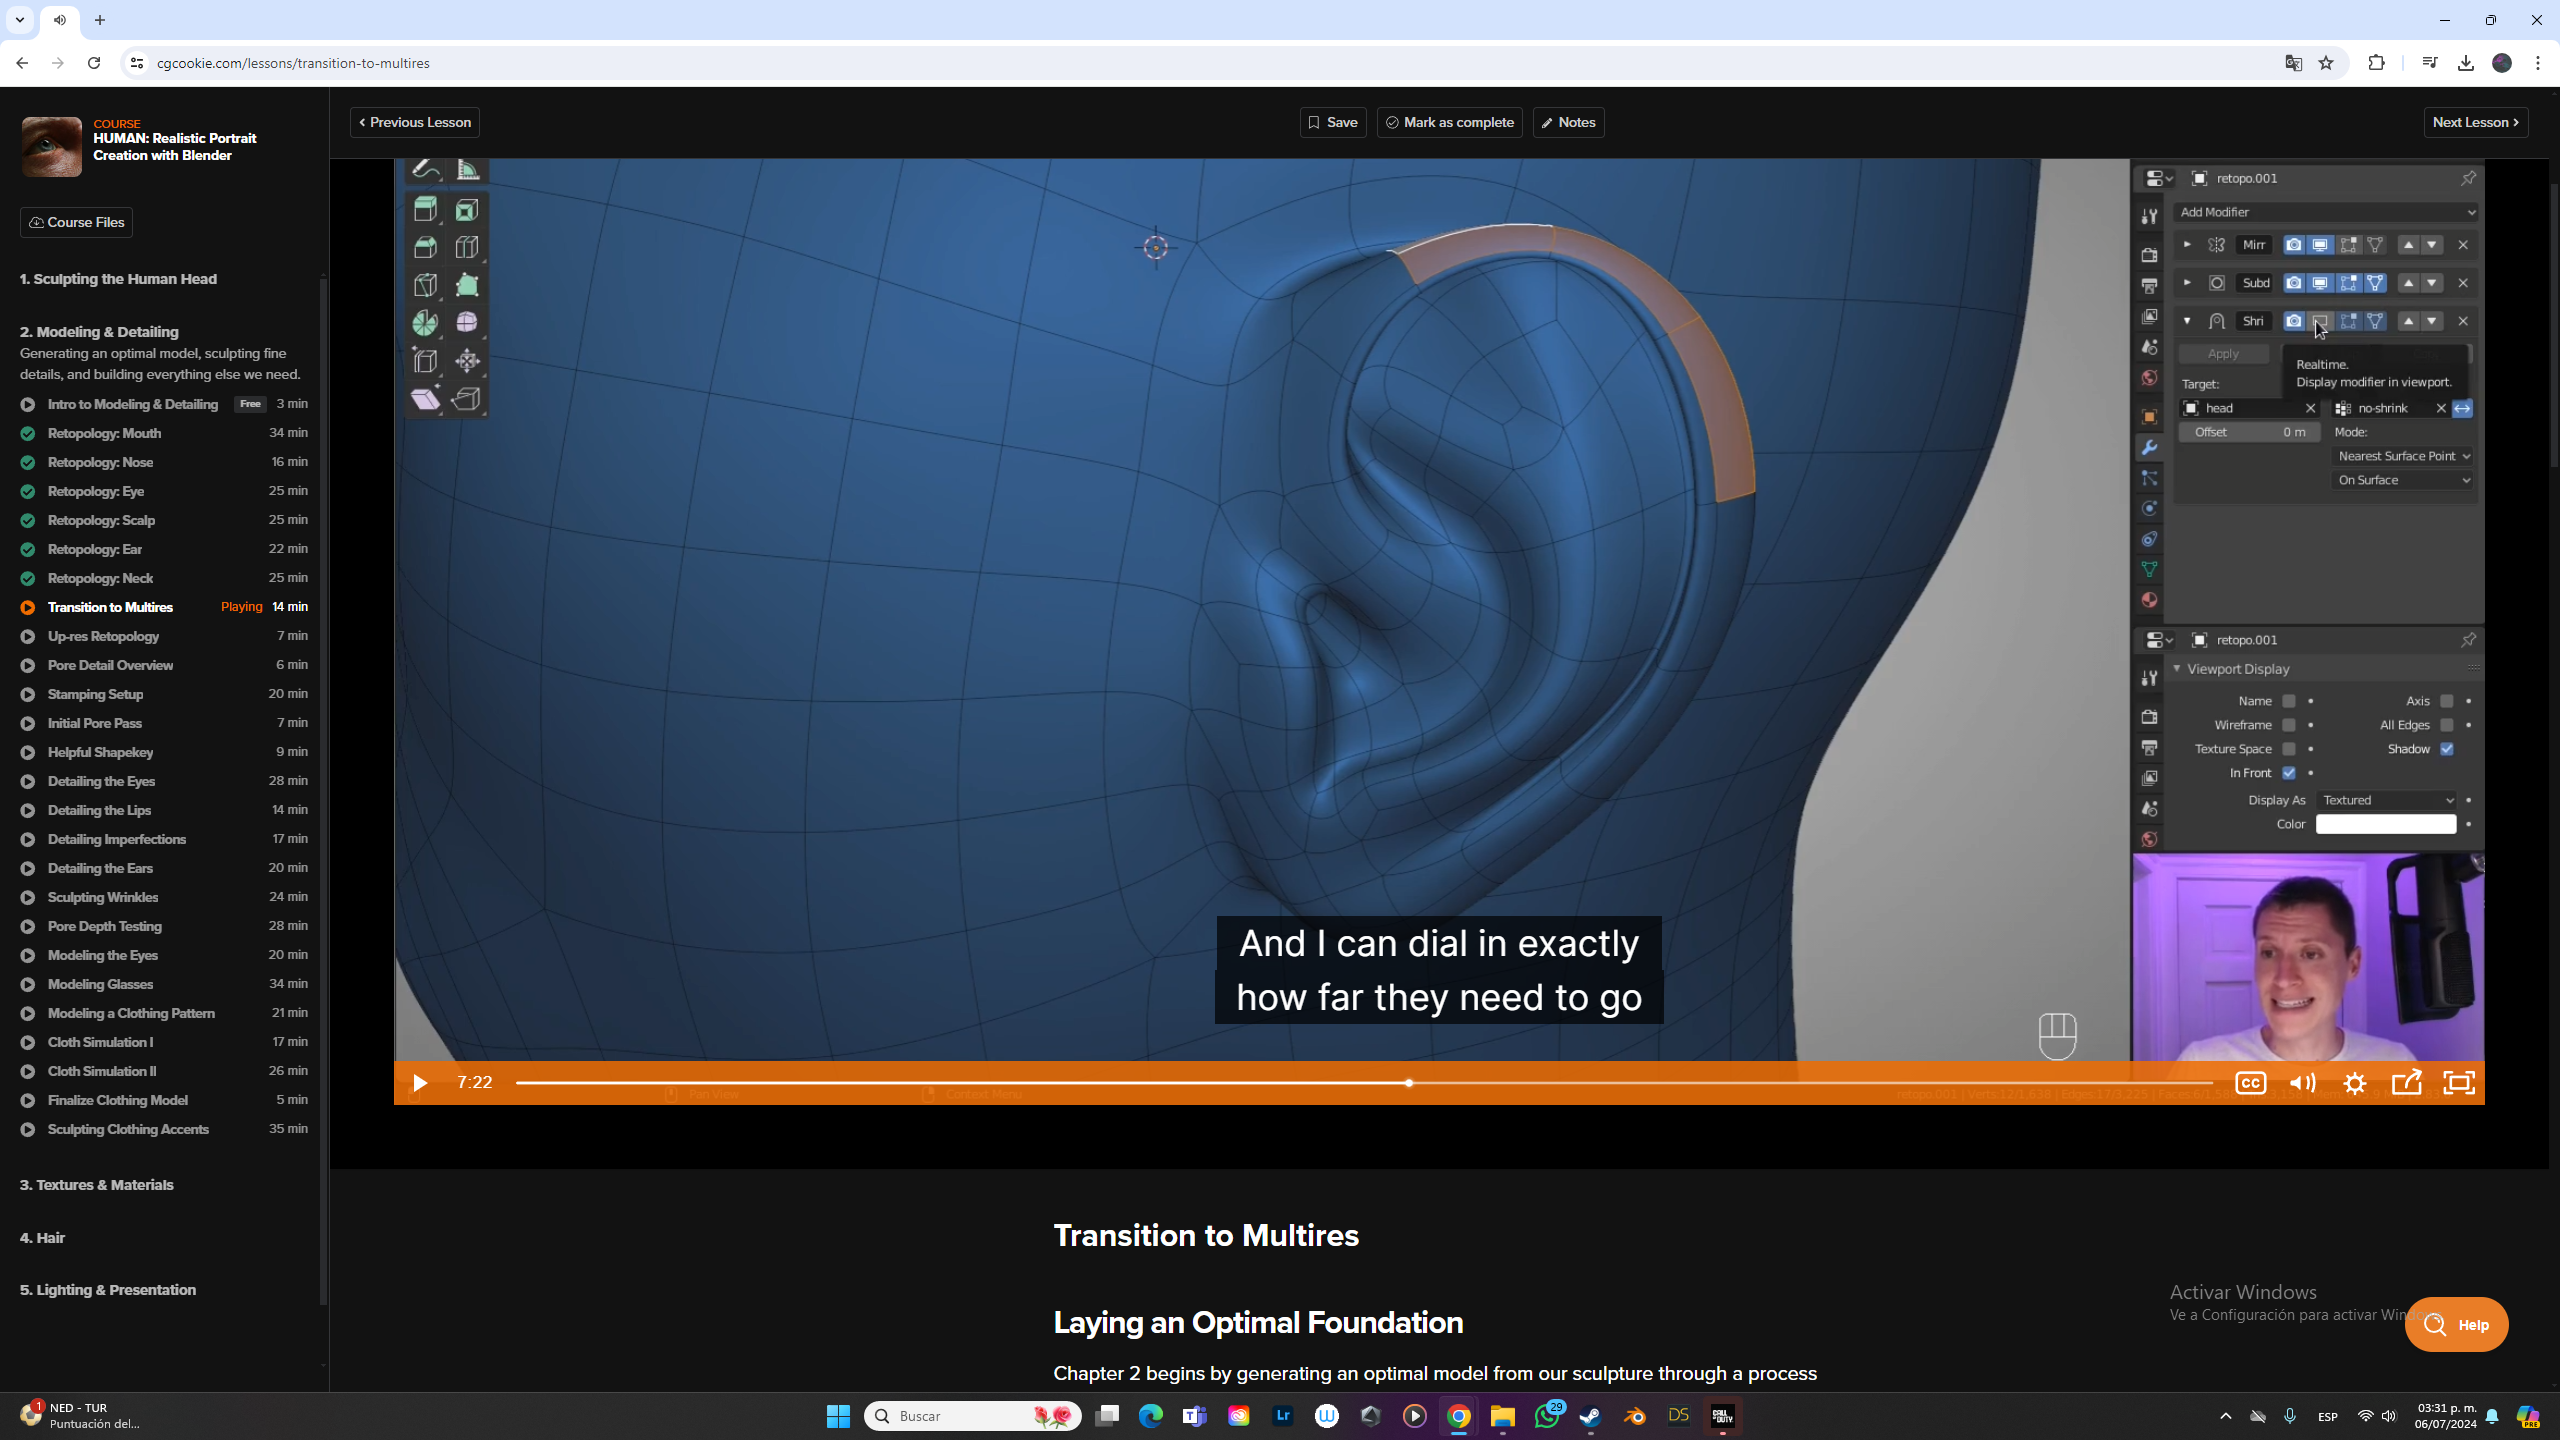
Task: Enter fullscreen mode on the video
Action: tap(2458, 1083)
